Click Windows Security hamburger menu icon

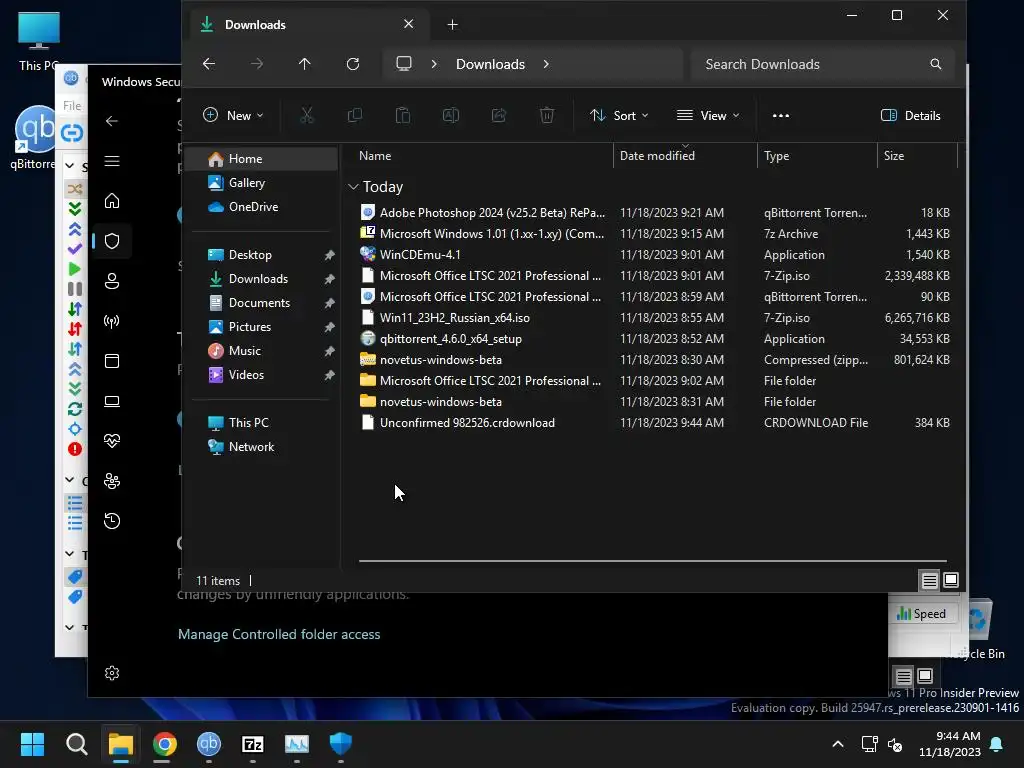coord(112,161)
